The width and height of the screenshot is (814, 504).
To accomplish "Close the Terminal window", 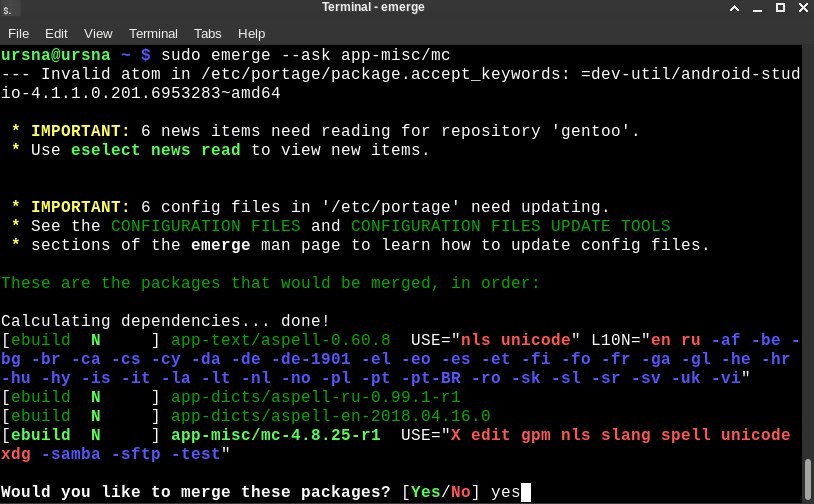I will click(804, 7).
